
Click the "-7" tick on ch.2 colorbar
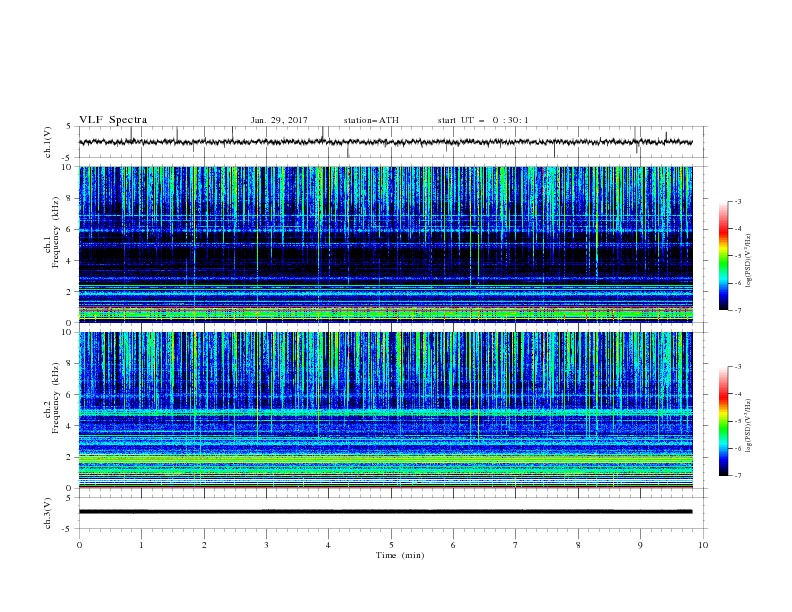click(737, 476)
